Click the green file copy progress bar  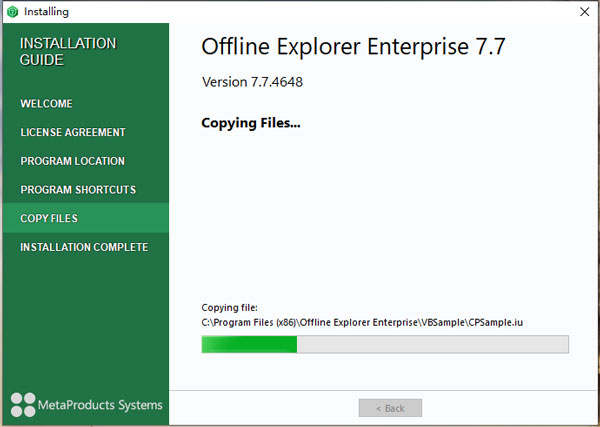click(385, 344)
